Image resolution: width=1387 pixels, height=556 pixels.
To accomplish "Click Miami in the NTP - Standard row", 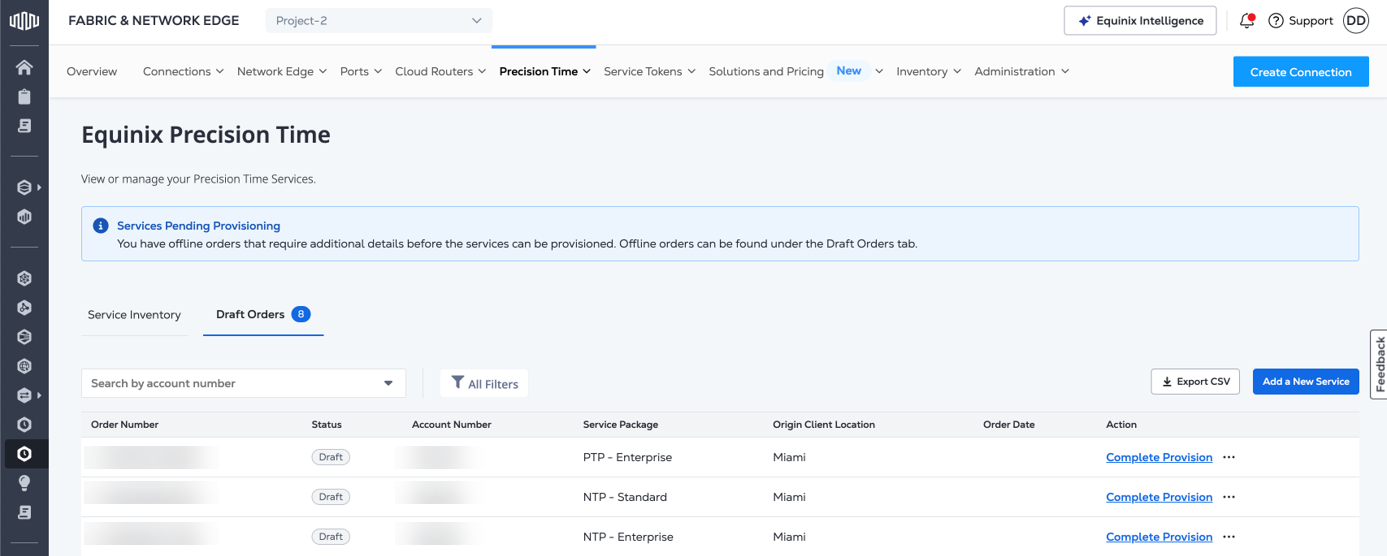I will pyautogui.click(x=789, y=497).
